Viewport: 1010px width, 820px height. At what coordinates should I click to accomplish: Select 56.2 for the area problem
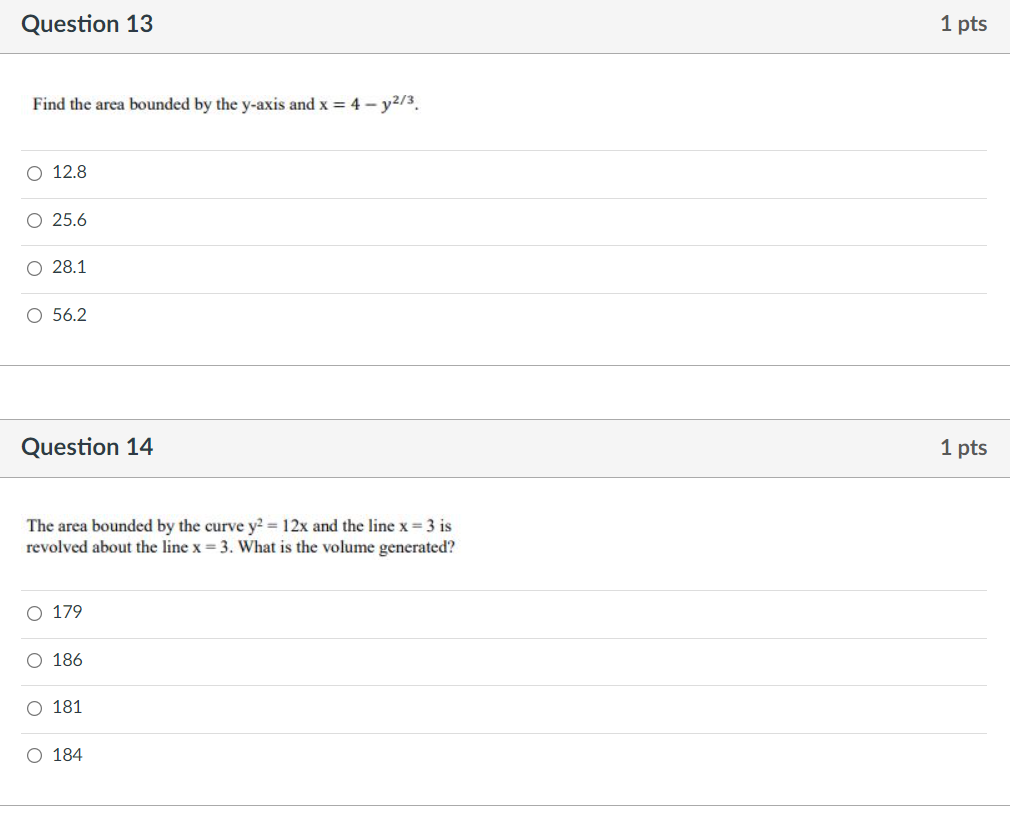(x=34, y=315)
